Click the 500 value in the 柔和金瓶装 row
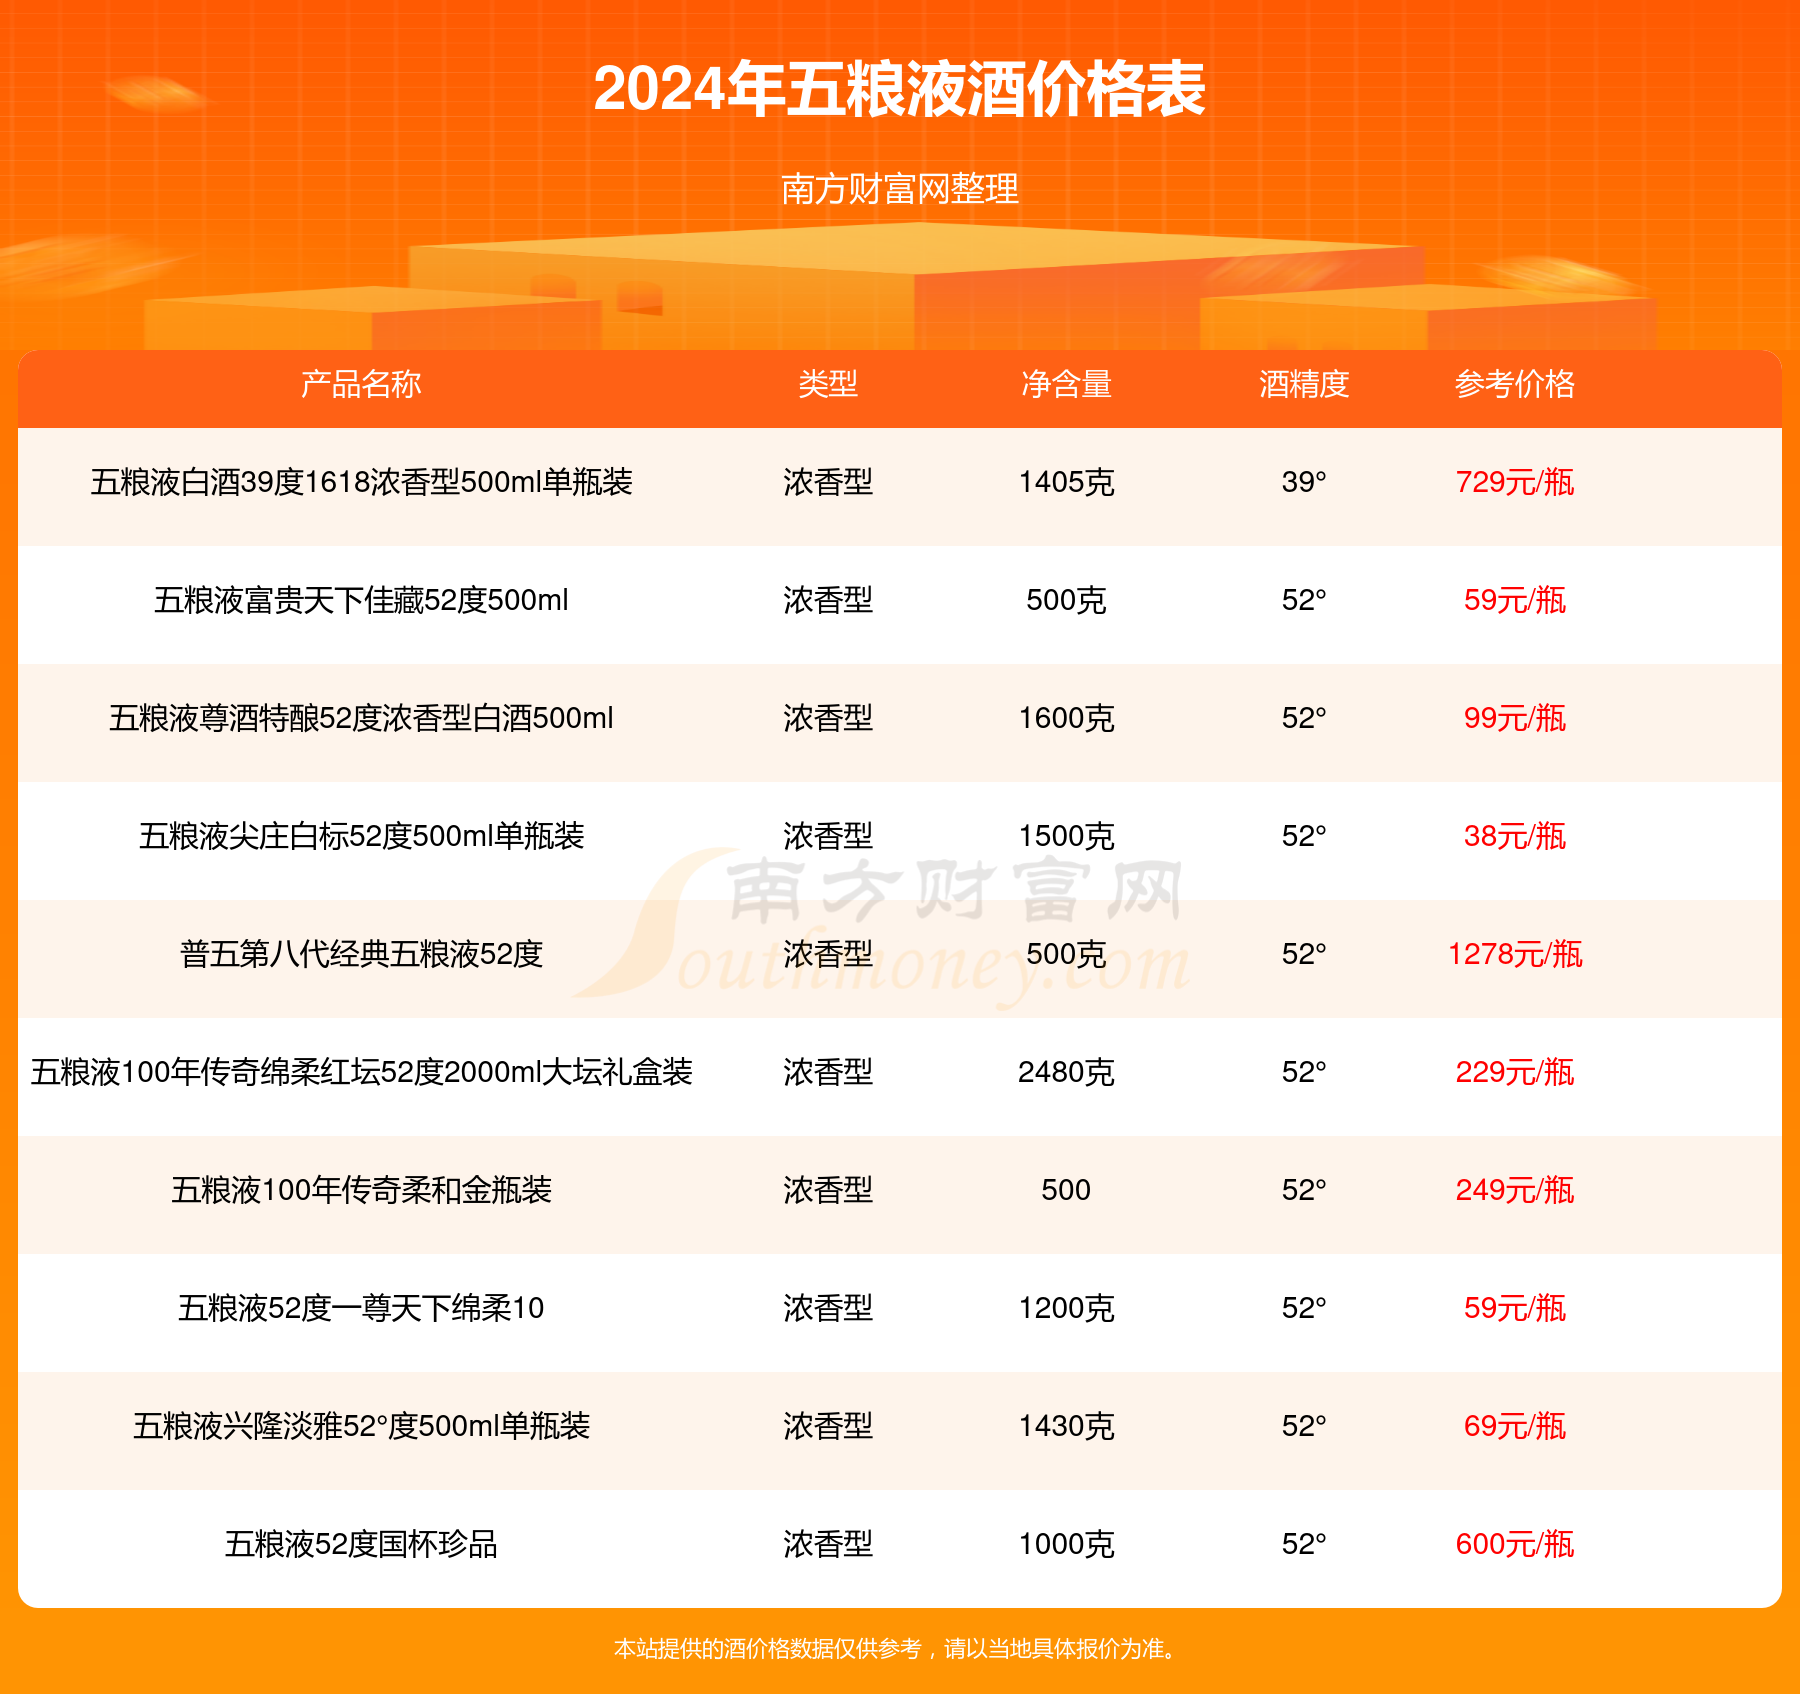This screenshot has width=1800, height=1694. pos(1066,1190)
